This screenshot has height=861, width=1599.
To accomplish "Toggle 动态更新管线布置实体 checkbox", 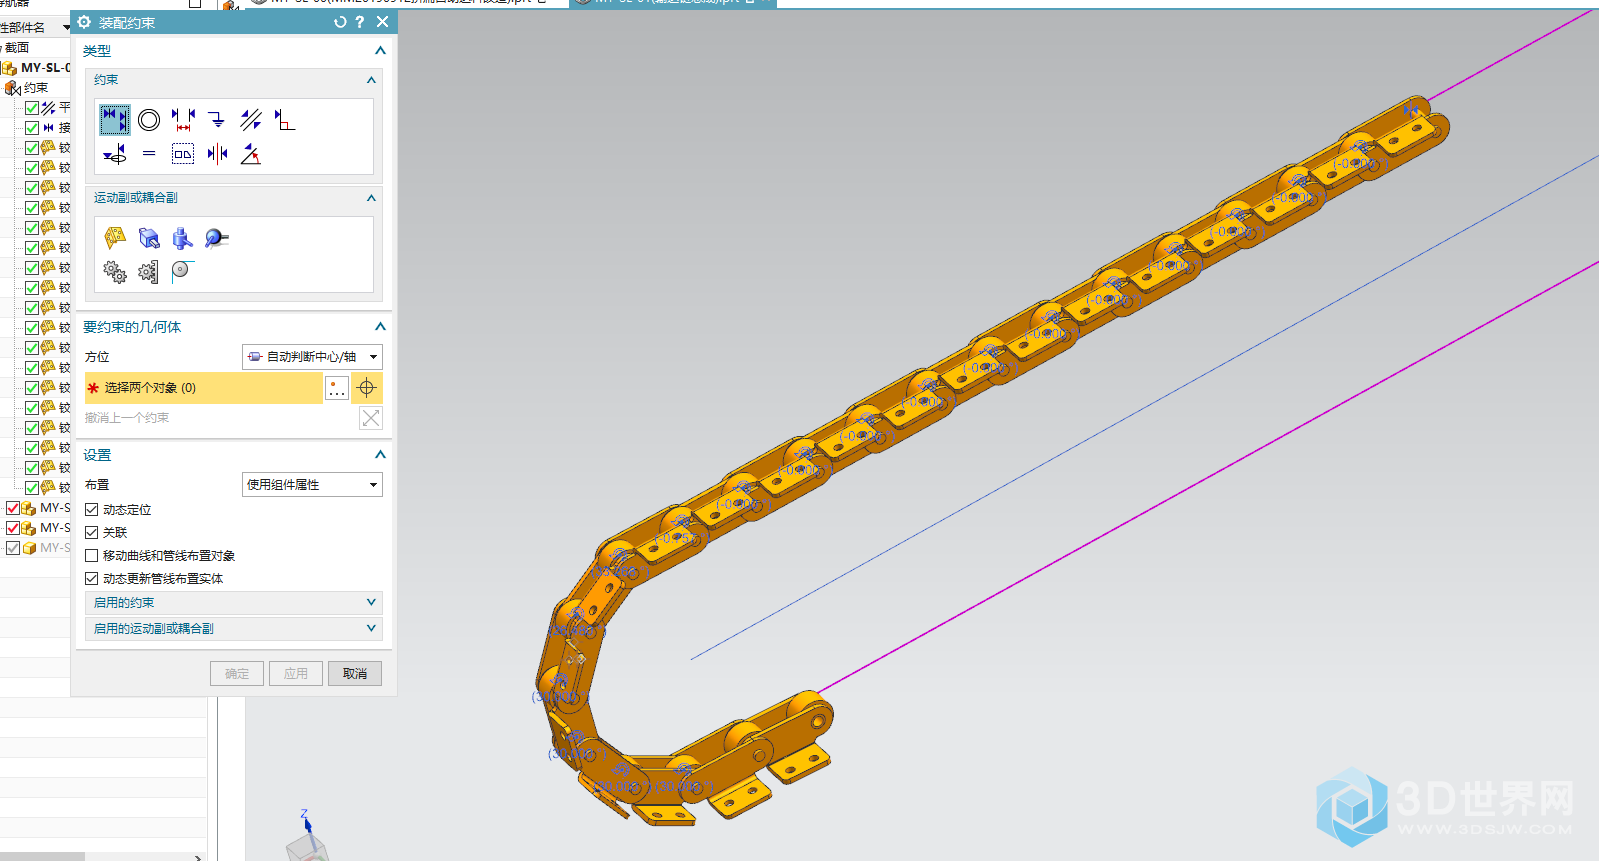I will point(91,579).
